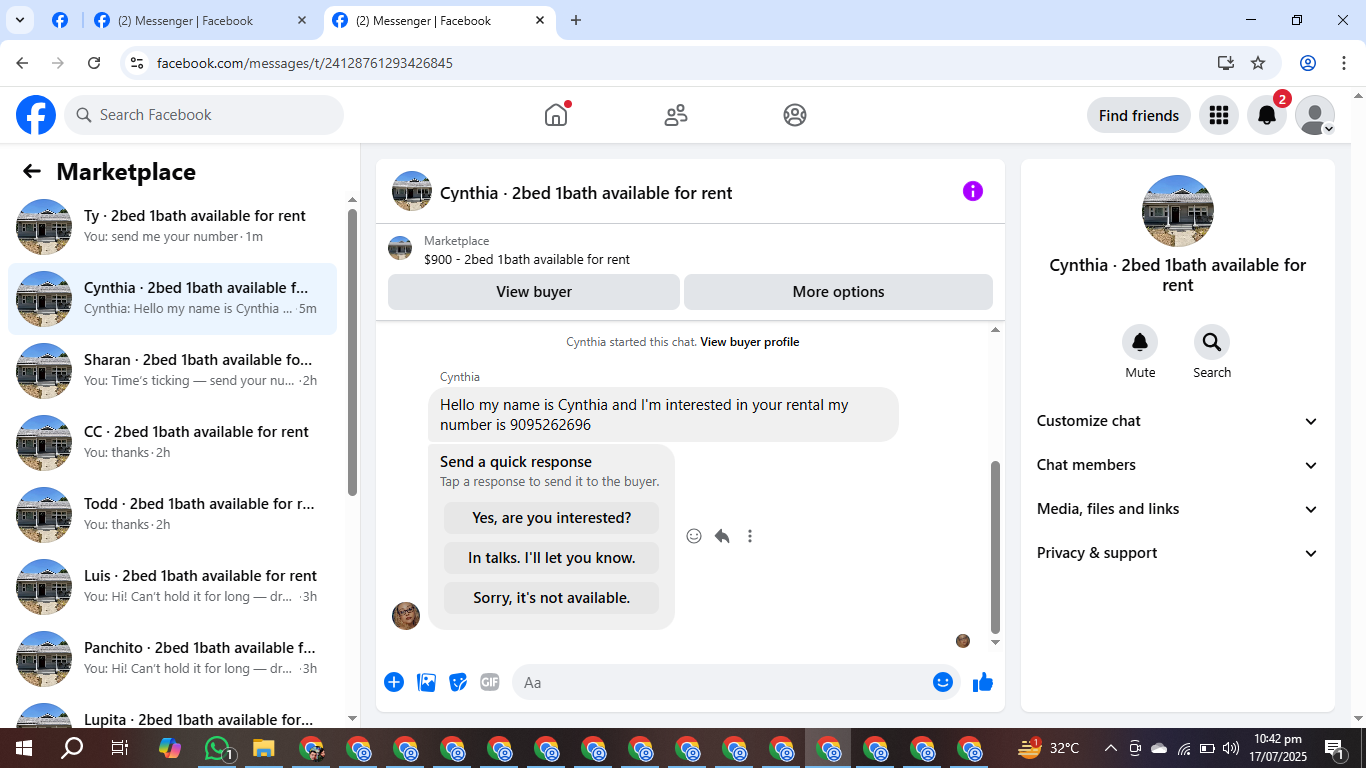Image resolution: width=1366 pixels, height=768 pixels.
Task: Open Windows taskbar search
Action: 72,748
